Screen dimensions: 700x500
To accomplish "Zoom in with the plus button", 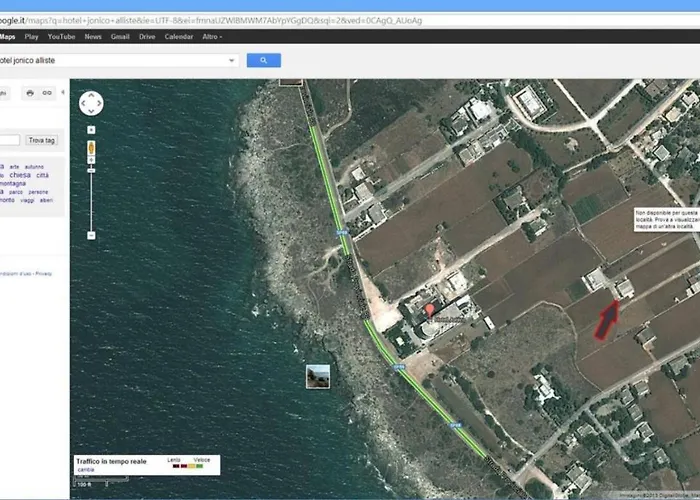I will pos(91,129).
